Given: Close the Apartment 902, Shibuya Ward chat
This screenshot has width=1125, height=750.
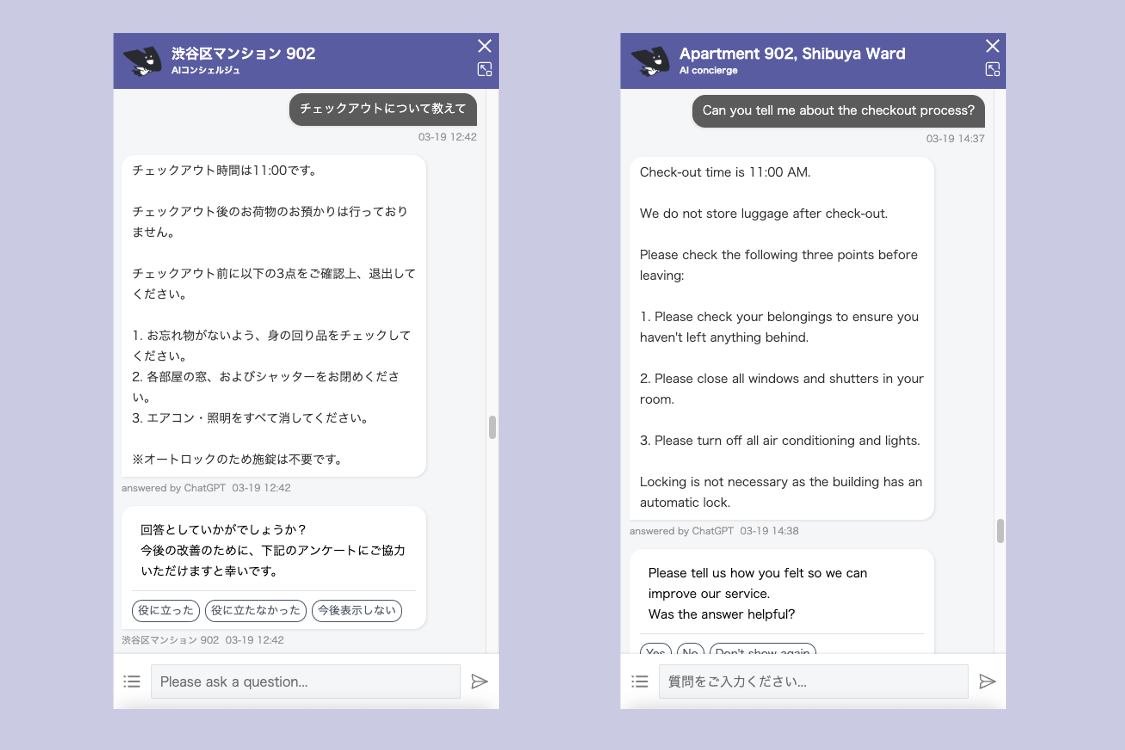Looking at the screenshot, I should click(x=993, y=46).
